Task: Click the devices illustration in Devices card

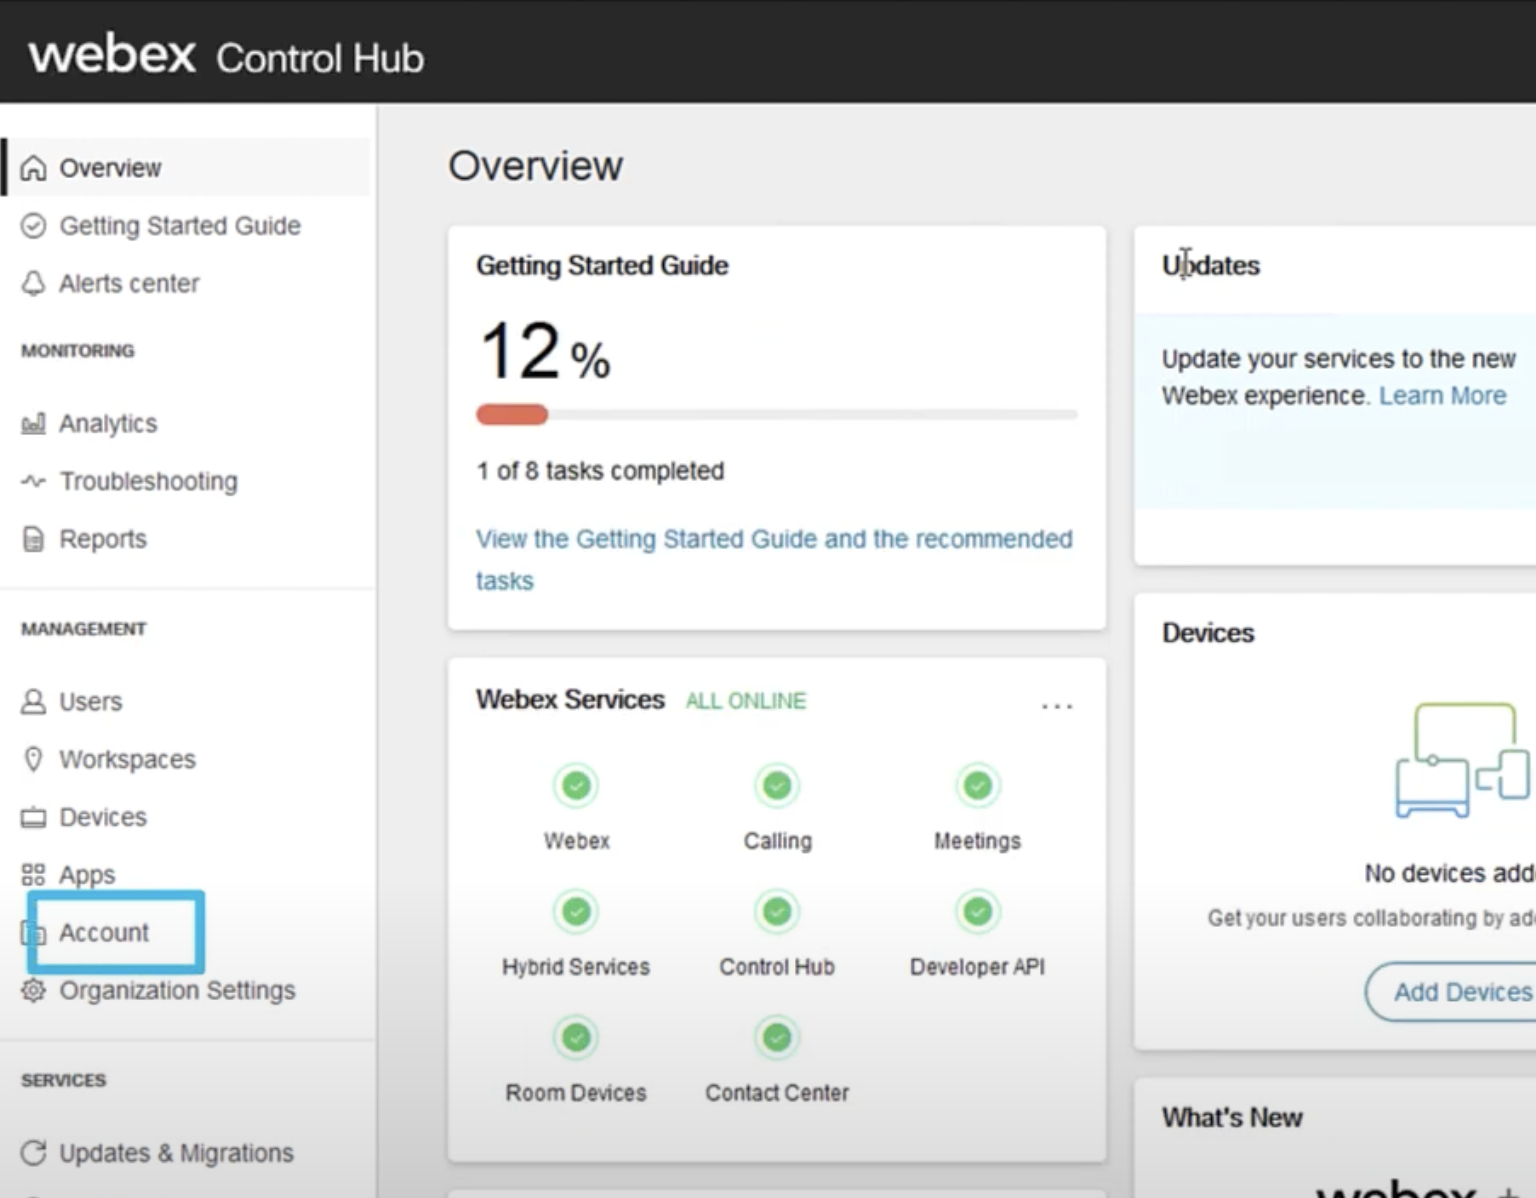Action: coord(1462,760)
